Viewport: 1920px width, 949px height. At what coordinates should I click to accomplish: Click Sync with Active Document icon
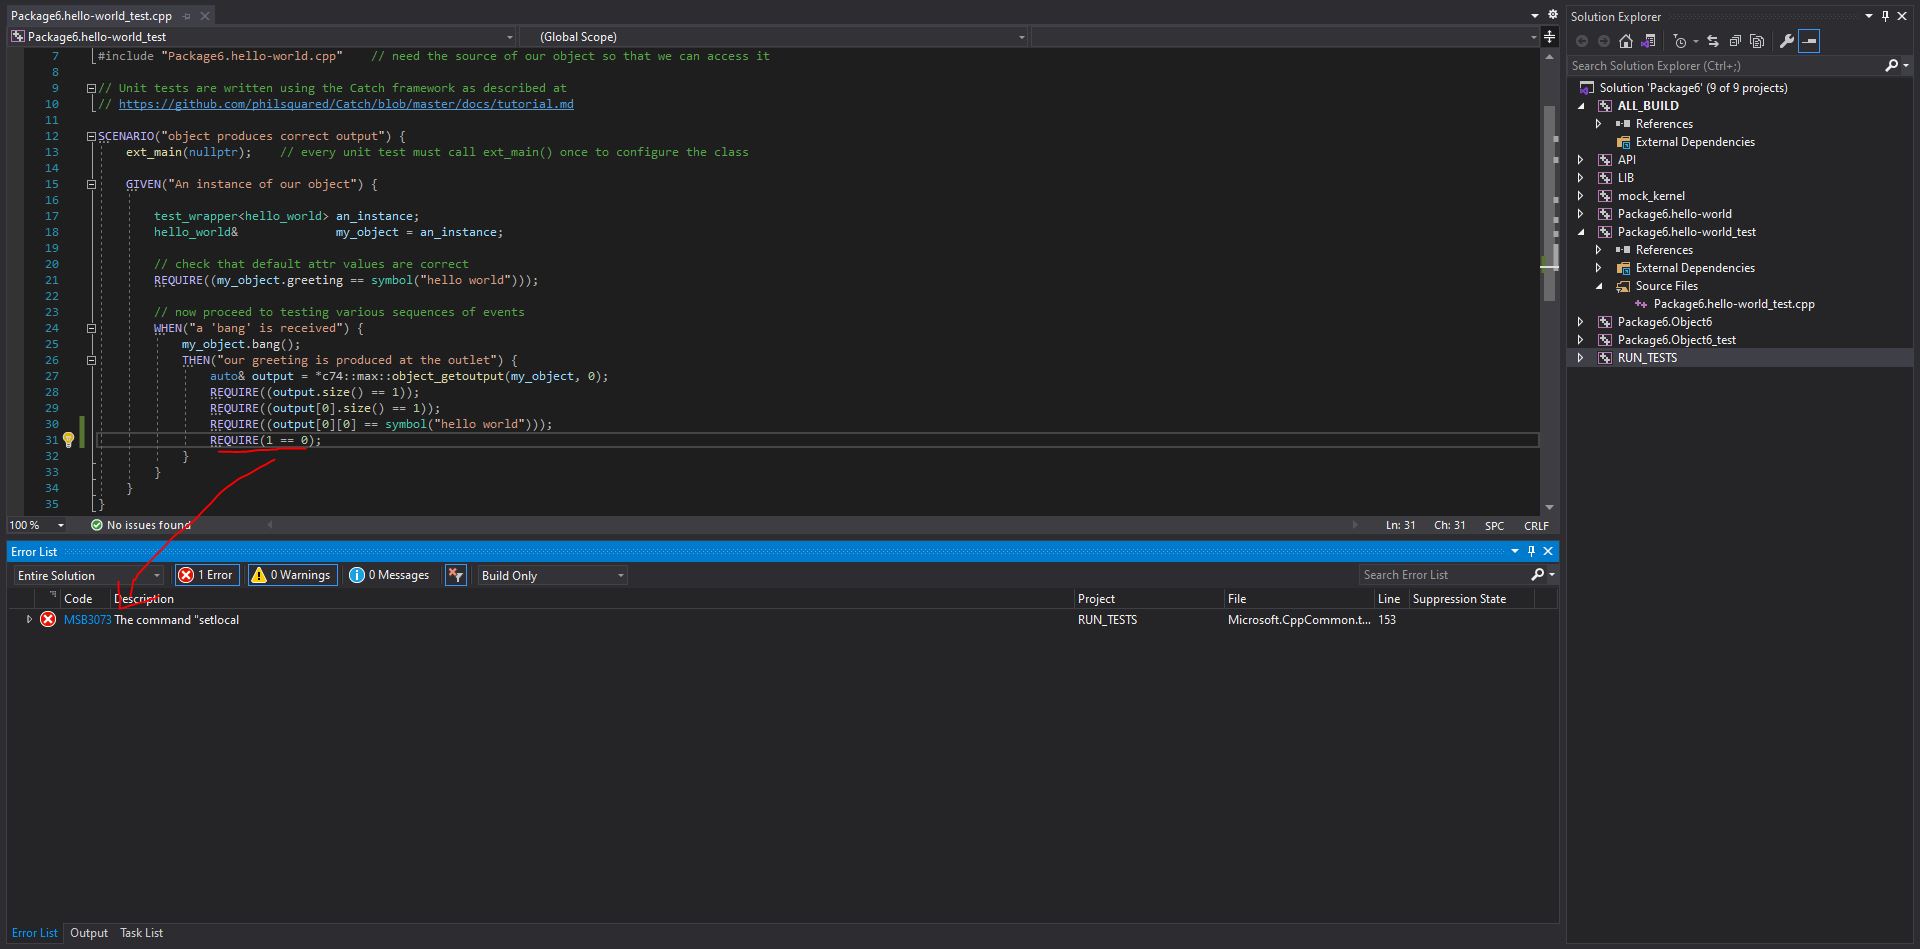(1713, 41)
